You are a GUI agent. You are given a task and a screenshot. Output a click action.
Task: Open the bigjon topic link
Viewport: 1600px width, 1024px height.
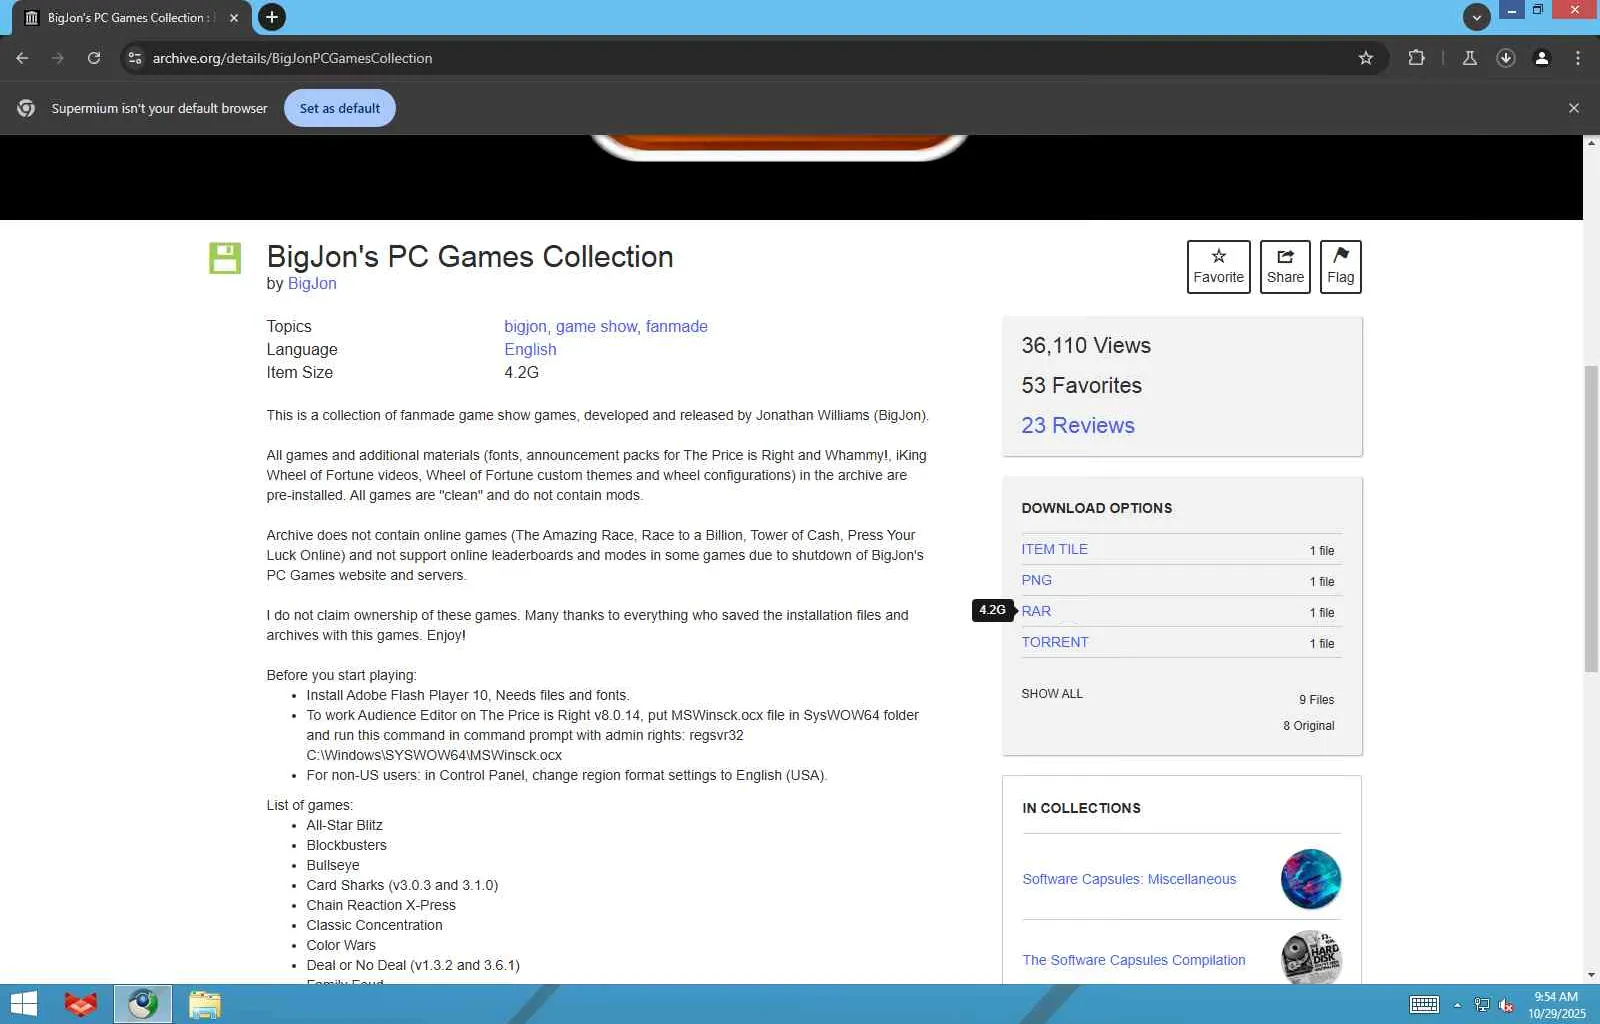click(525, 327)
